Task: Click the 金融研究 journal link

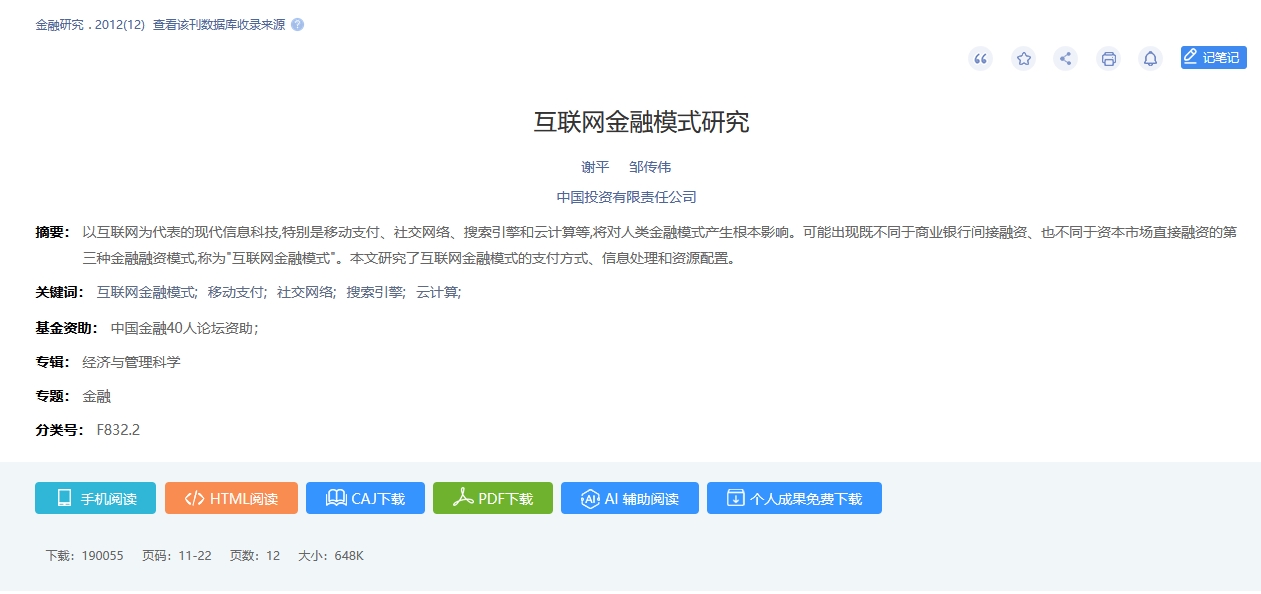Action: click(60, 25)
